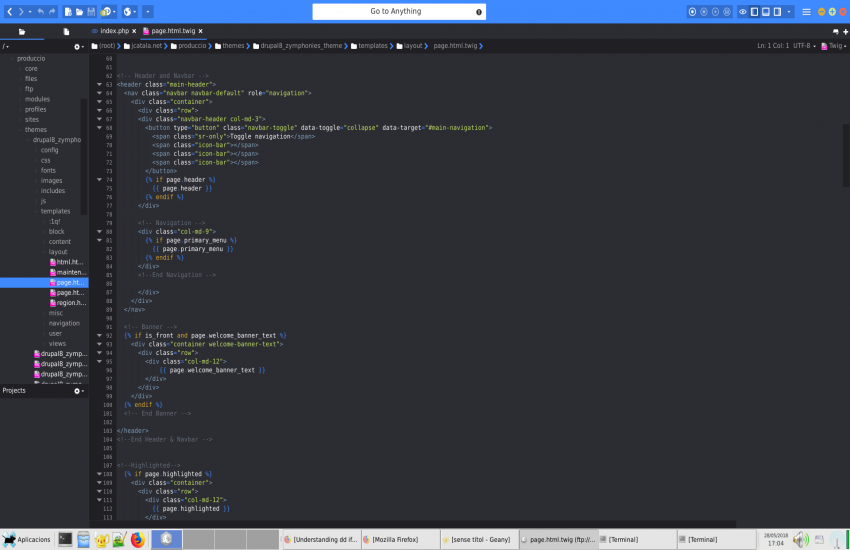Click the Places tree vertical scrollbar

click(84, 157)
